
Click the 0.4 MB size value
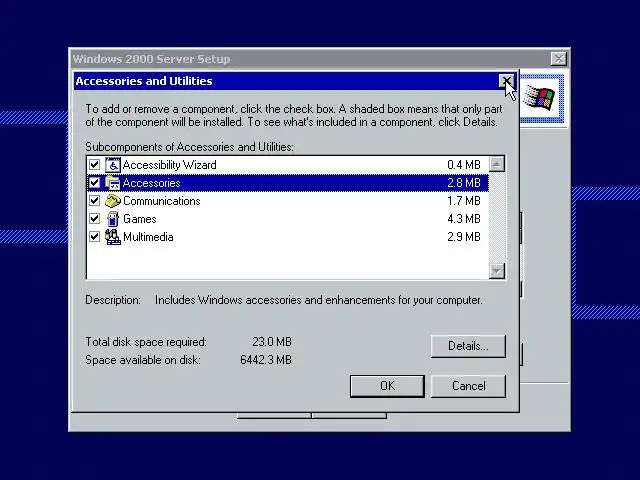464,165
